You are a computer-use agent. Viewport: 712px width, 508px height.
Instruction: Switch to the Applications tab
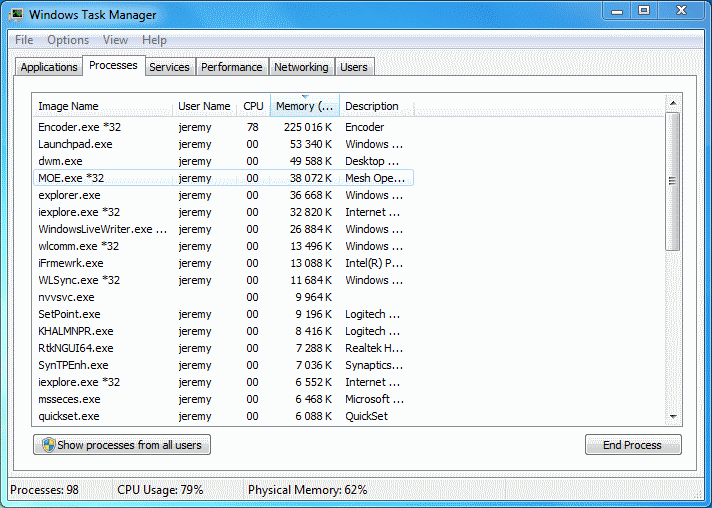(x=49, y=67)
